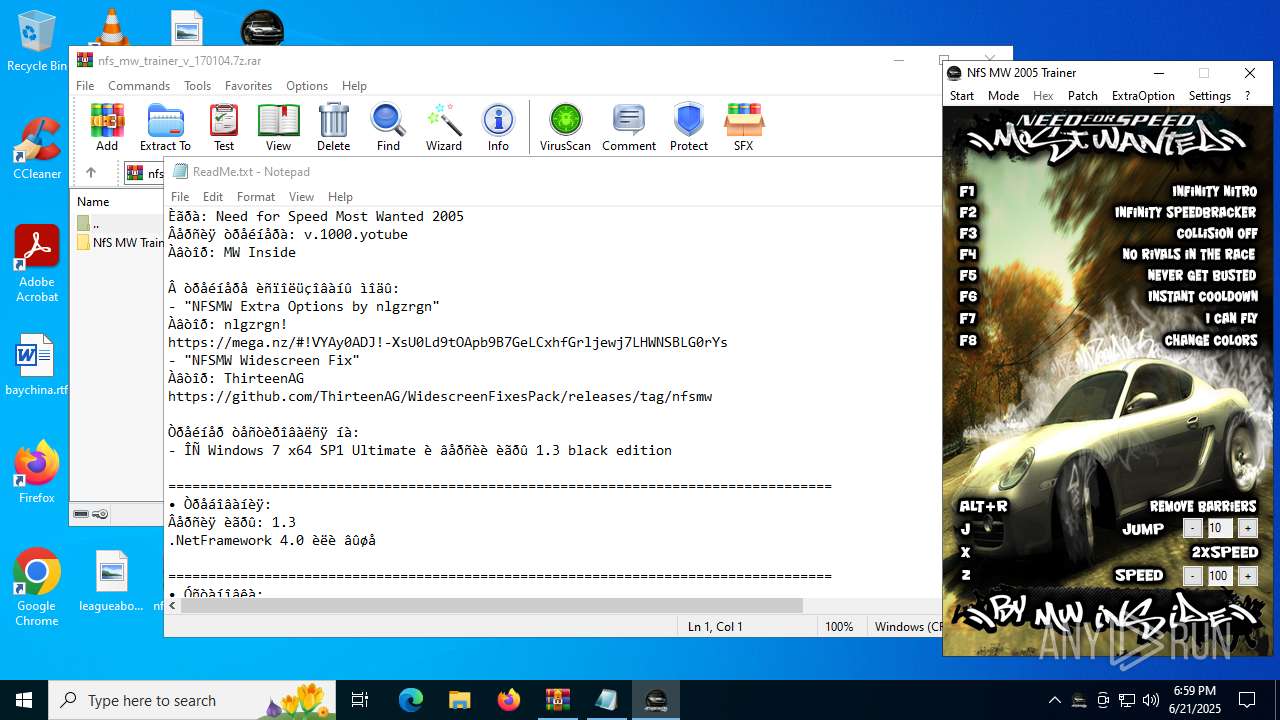Viewport: 1280px width, 720px height.
Task: Increase the Jump value with plus
Action: pos(1247,528)
